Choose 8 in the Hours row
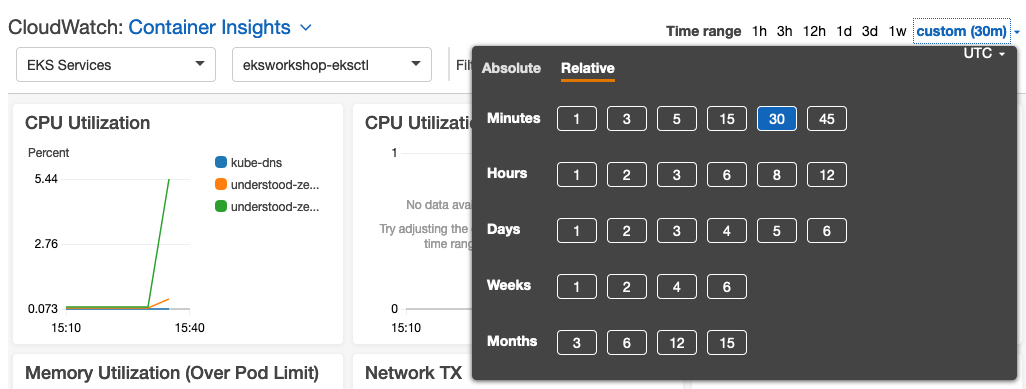 coord(777,175)
